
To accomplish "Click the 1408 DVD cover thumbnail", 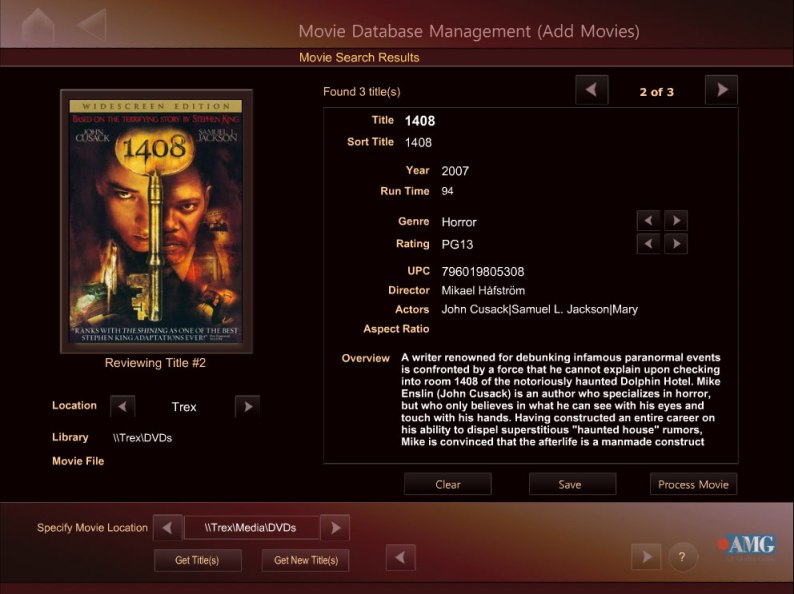I will click(156, 221).
